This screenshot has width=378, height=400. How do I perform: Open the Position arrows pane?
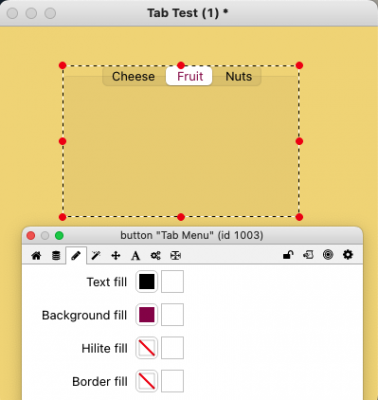coord(116,256)
